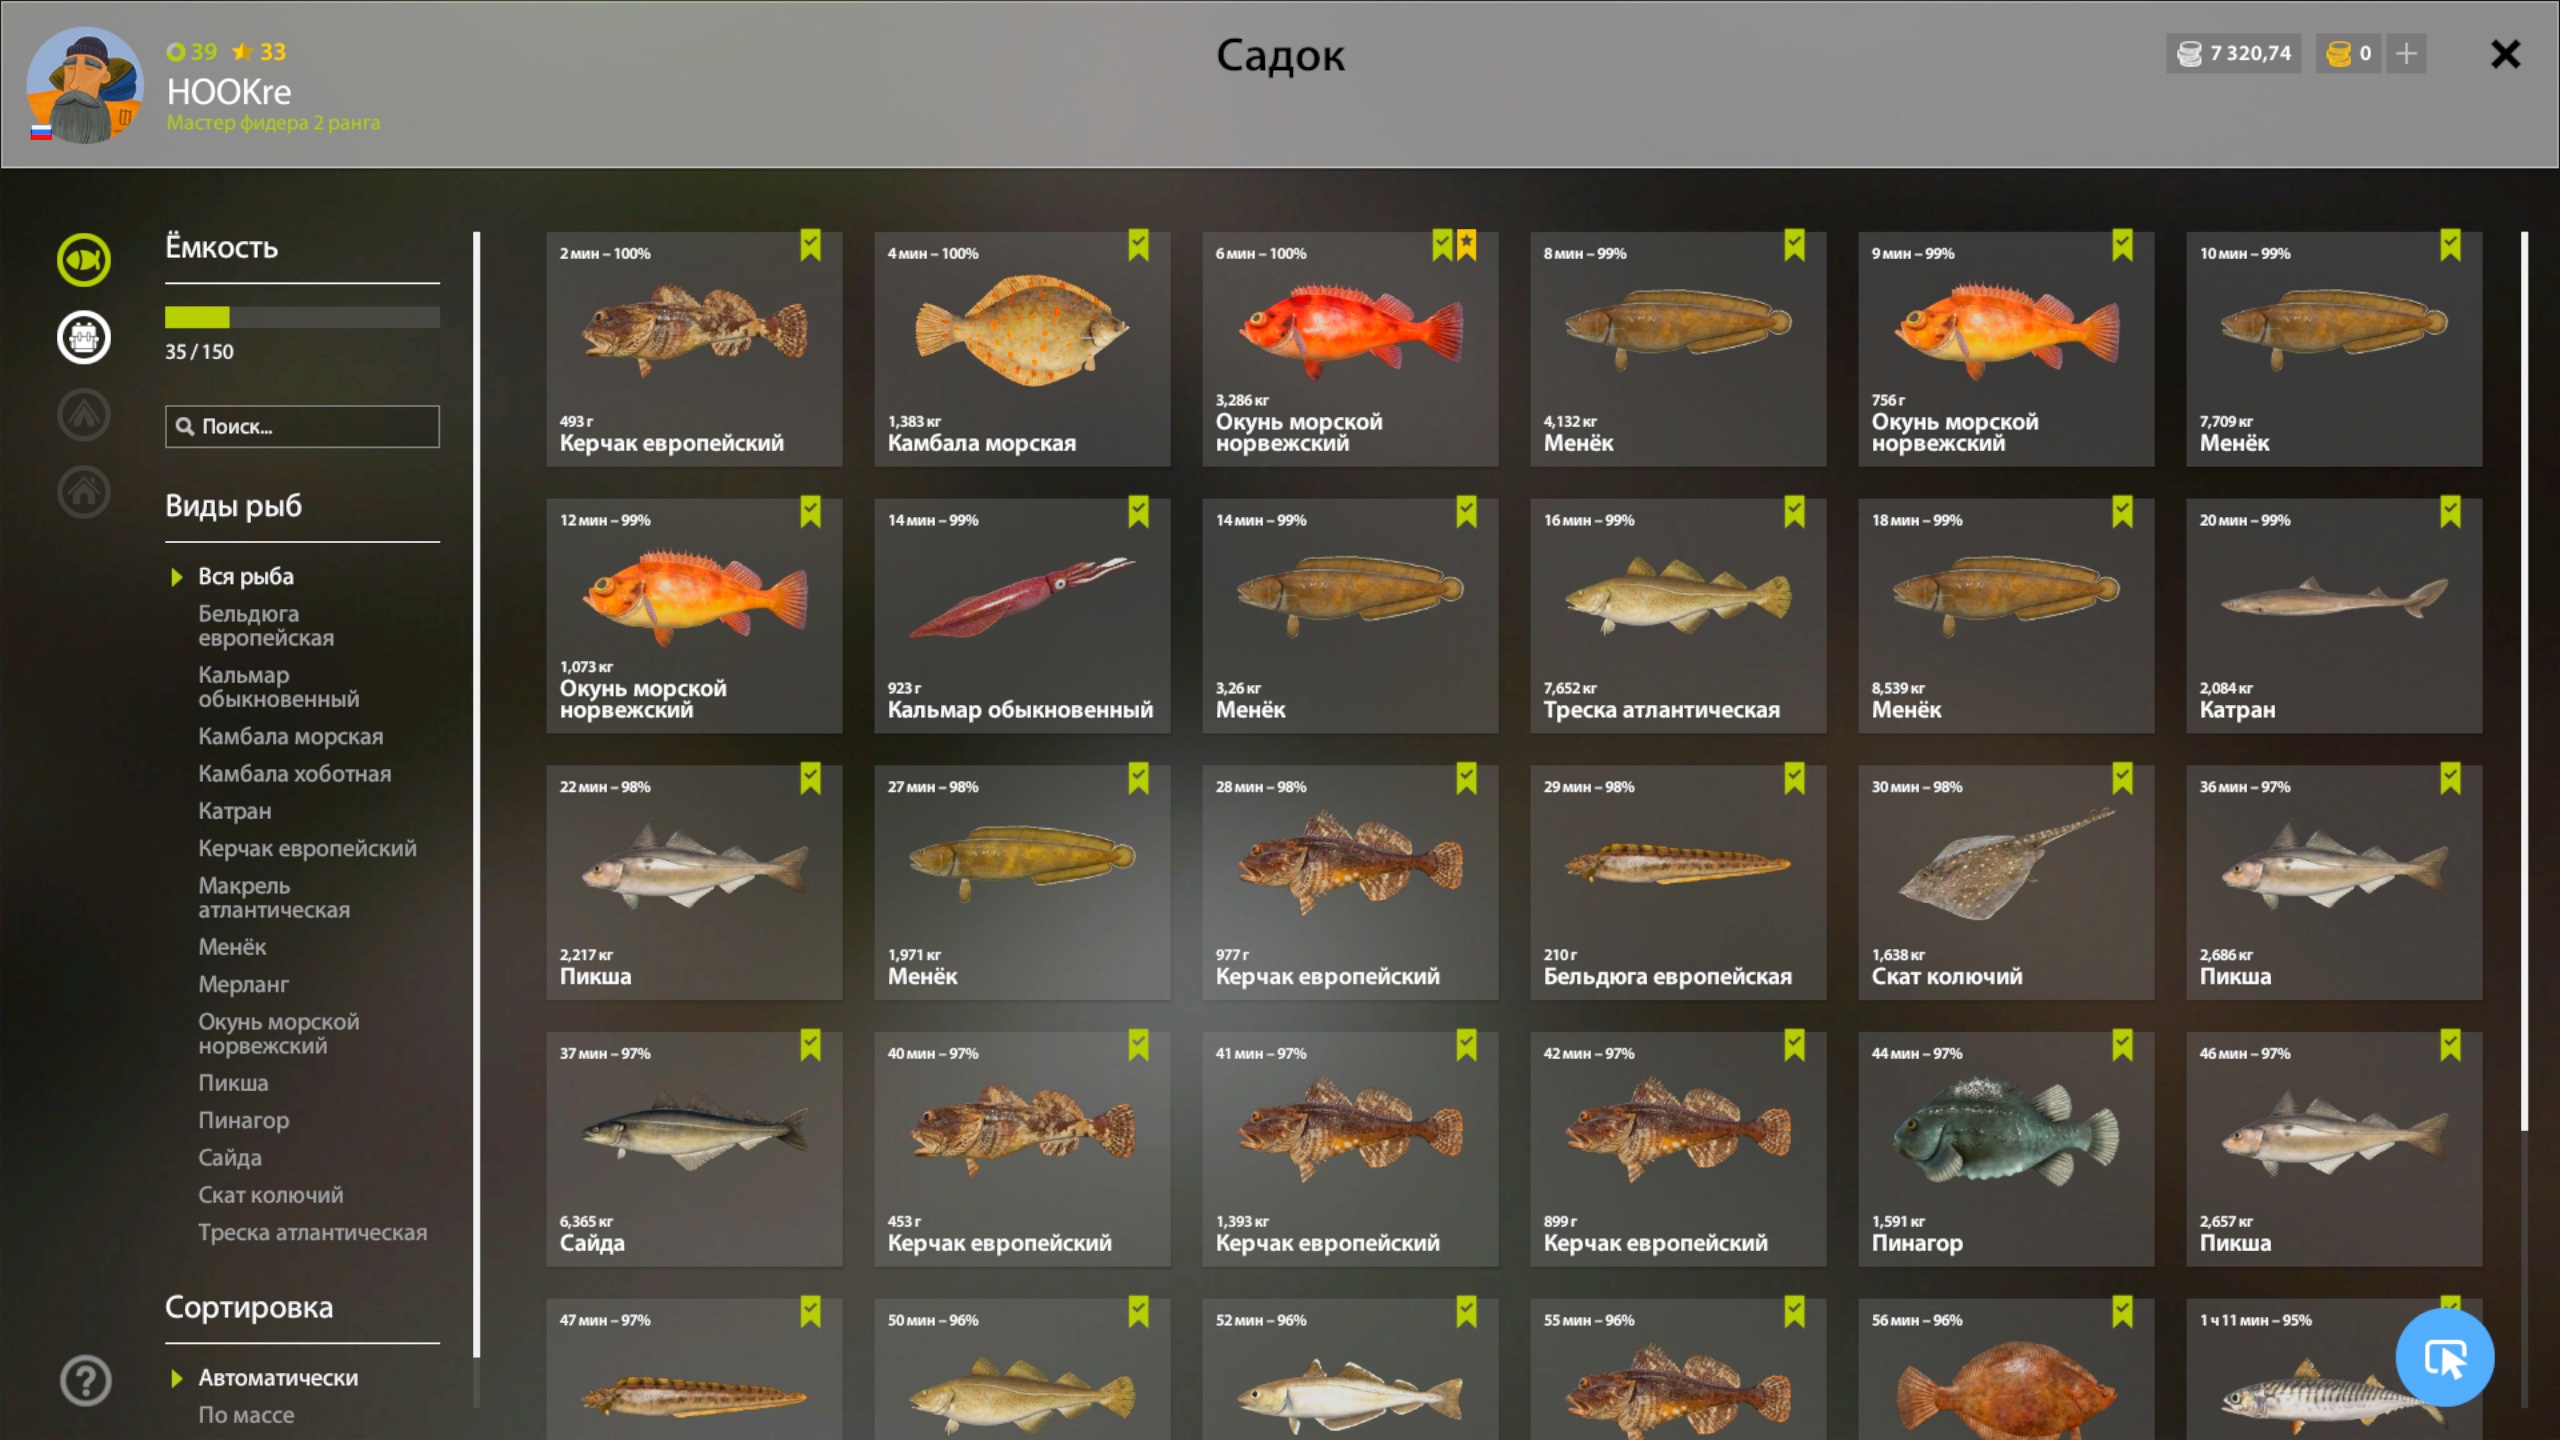
Task: Filter by Треска атлантическая species
Action: 312,1233
